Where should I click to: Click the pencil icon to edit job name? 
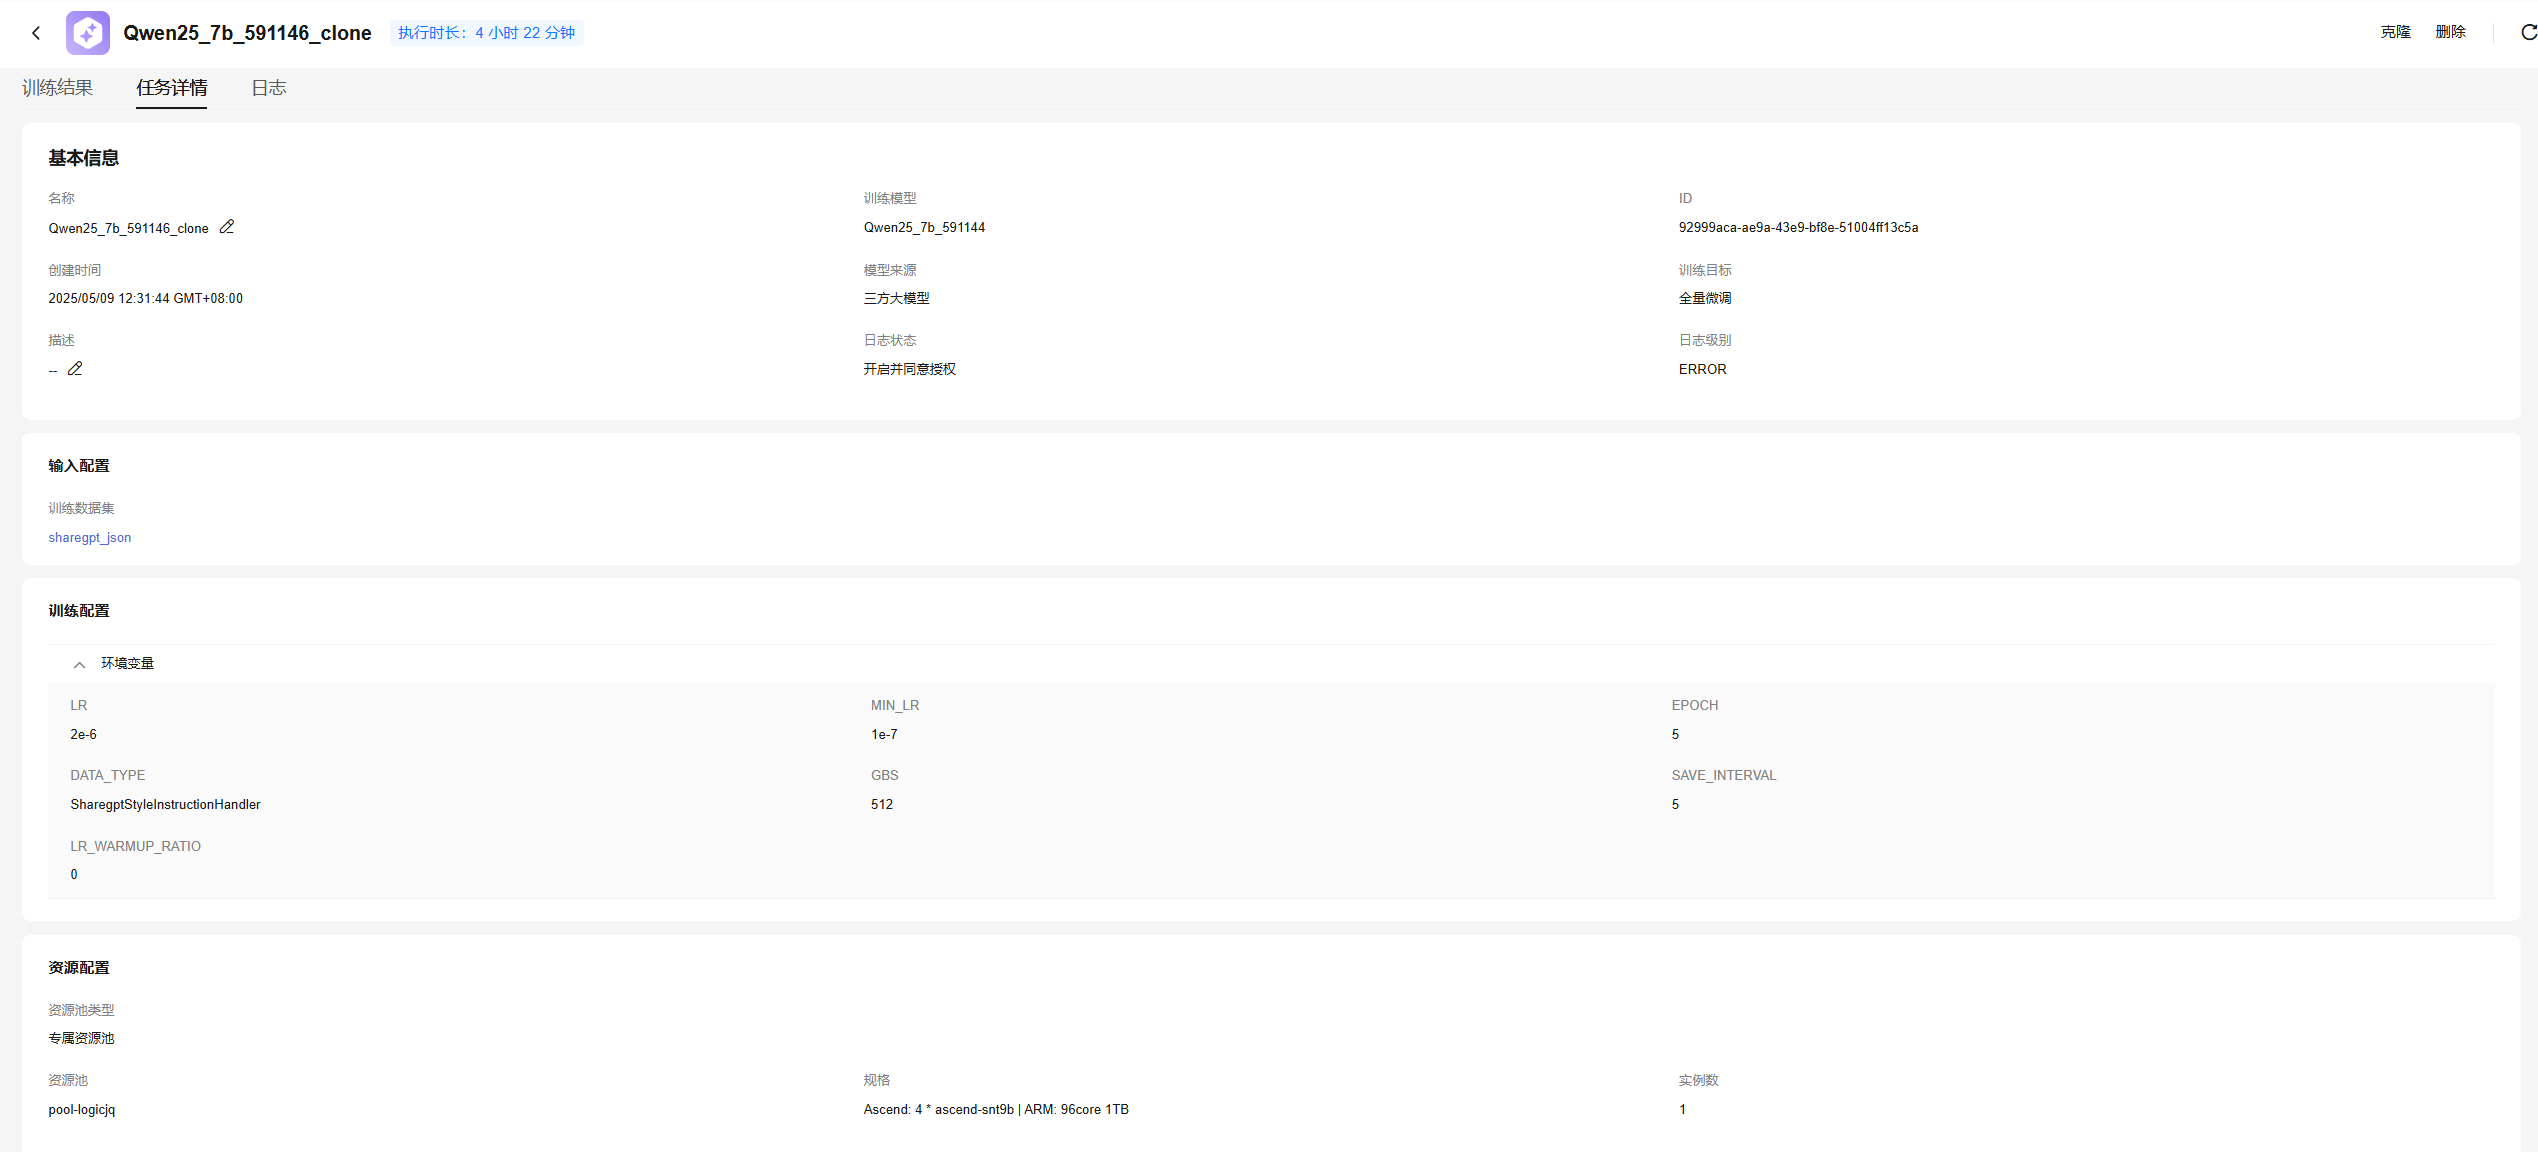point(227,227)
